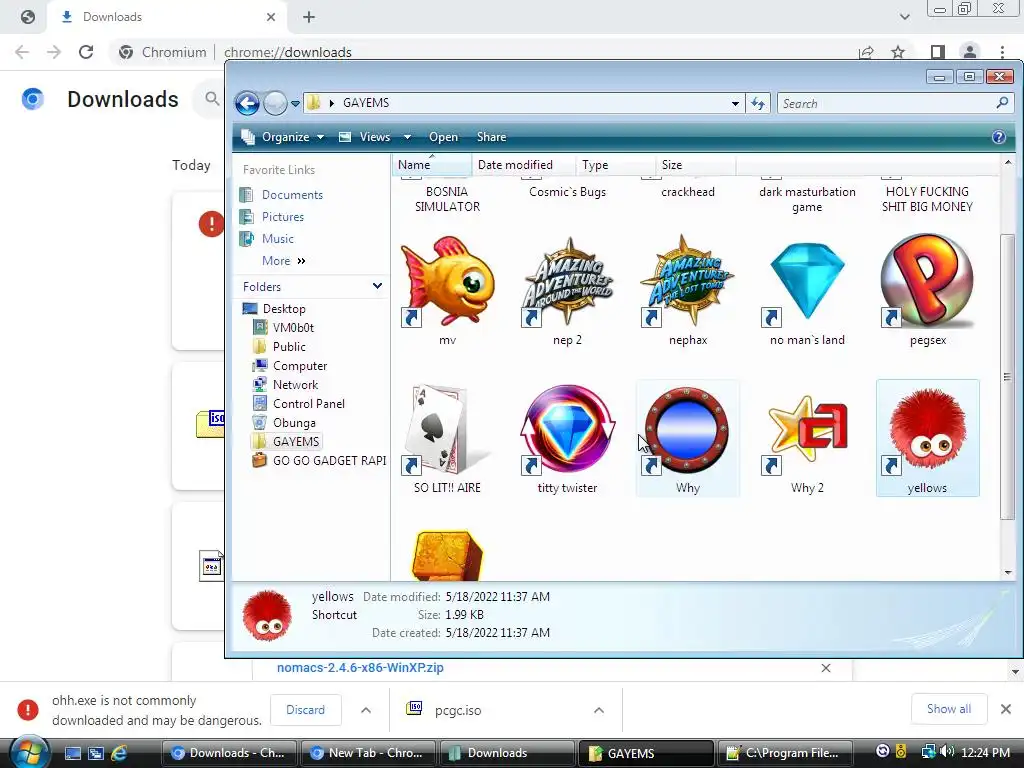Image resolution: width=1024 pixels, height=768 pixels.
Task: Select the pegsex Peggle icon
Action: 927,281
